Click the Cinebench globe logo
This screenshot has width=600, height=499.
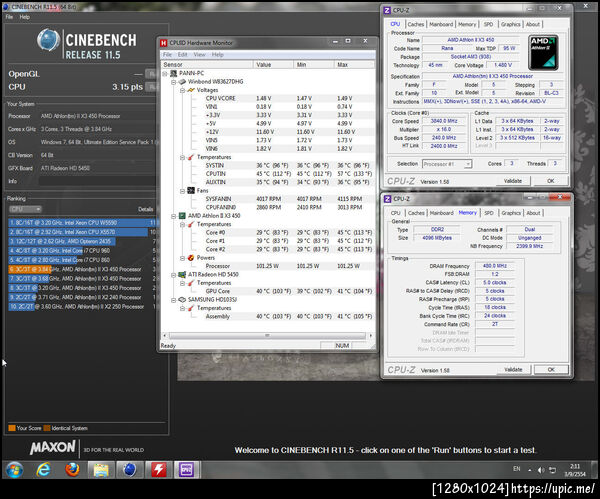48,40
